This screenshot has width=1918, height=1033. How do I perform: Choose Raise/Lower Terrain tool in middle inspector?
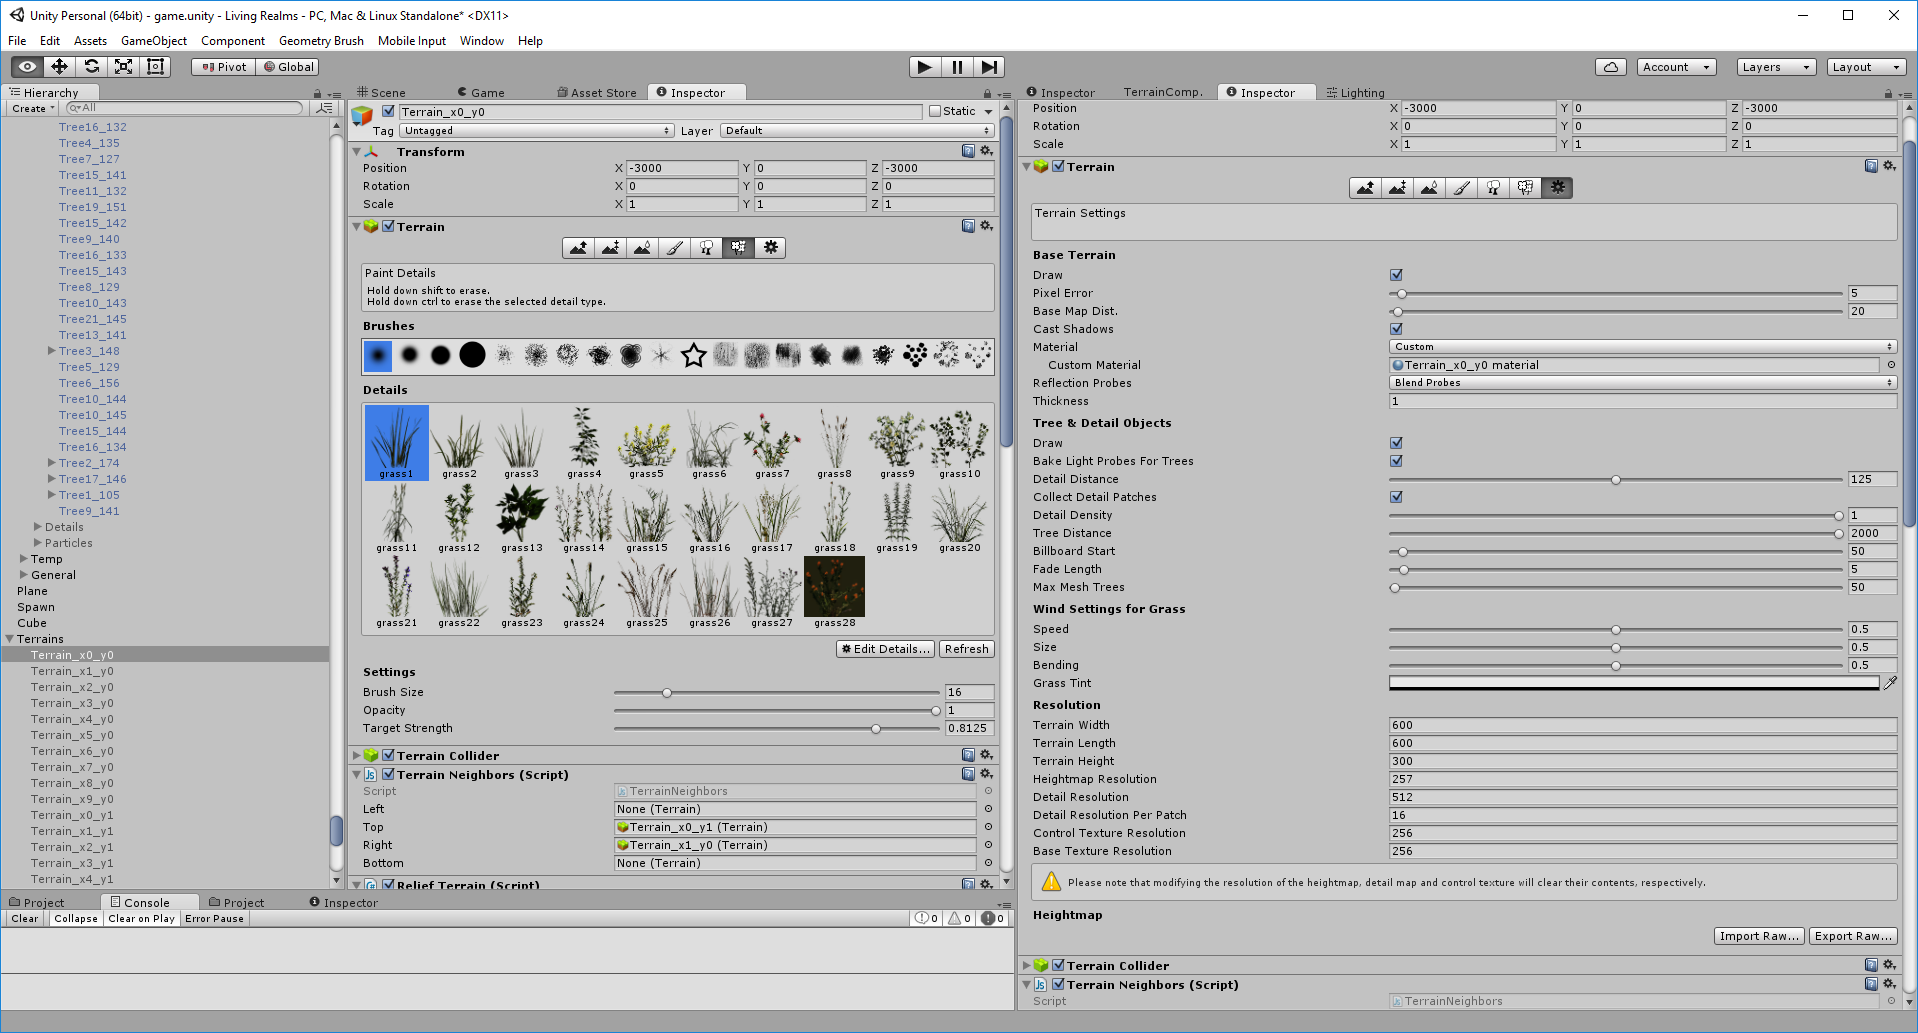pyautogui.click(x=578, y=248)
